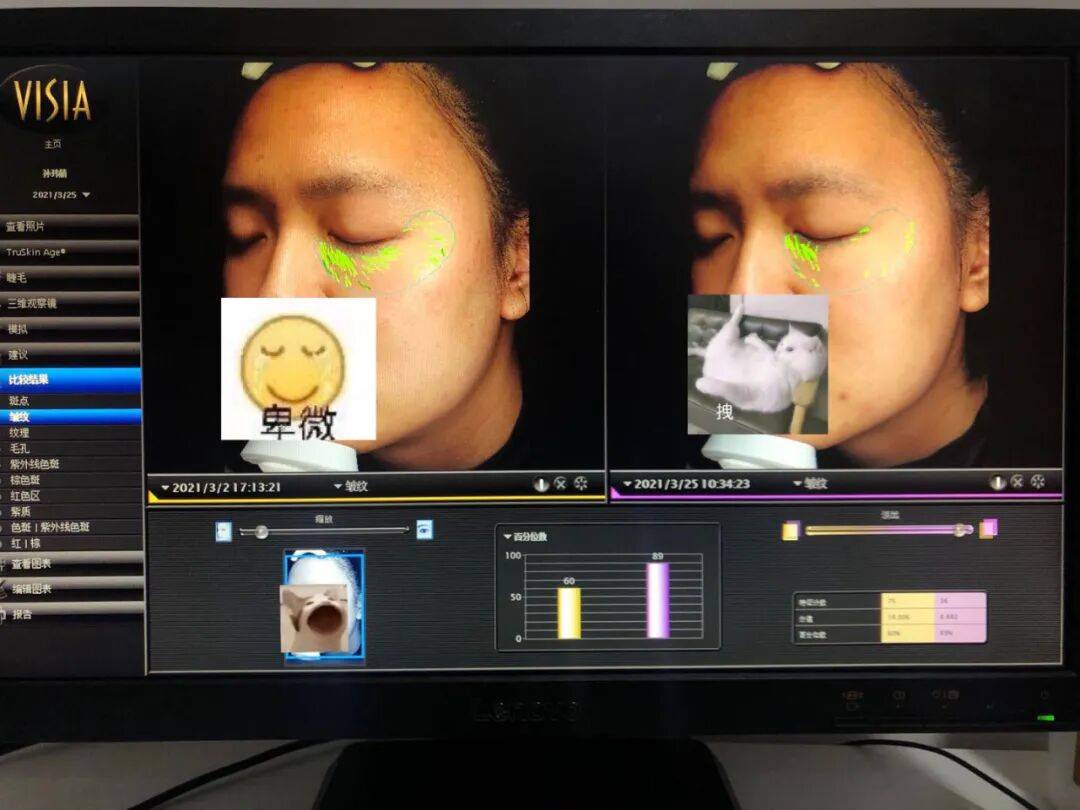
Task: Click the eye zoom-in icon right of the zoom slider
Action: pos(425,530)
